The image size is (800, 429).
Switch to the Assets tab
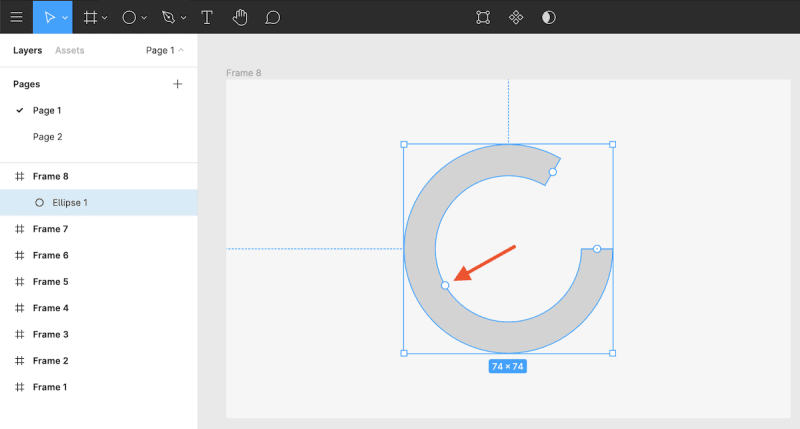[x=69, y=51]
